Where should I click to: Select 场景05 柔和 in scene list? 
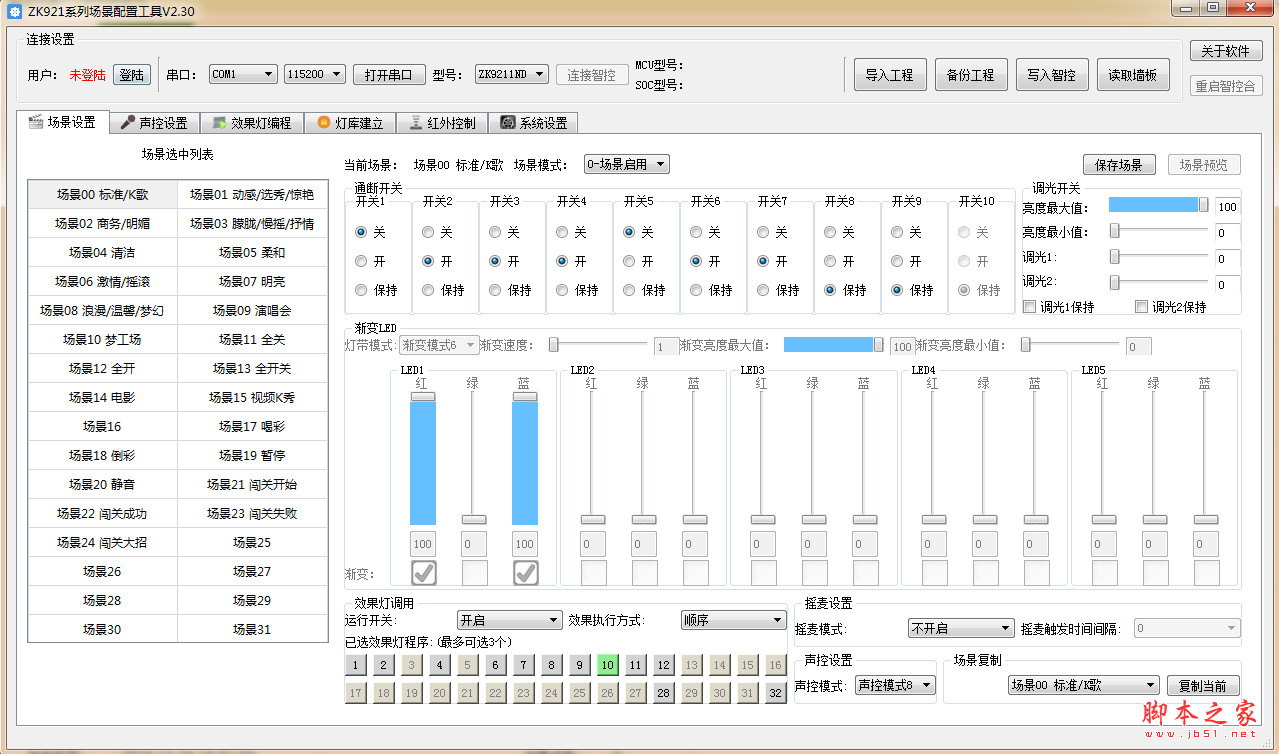coord(252,252)
